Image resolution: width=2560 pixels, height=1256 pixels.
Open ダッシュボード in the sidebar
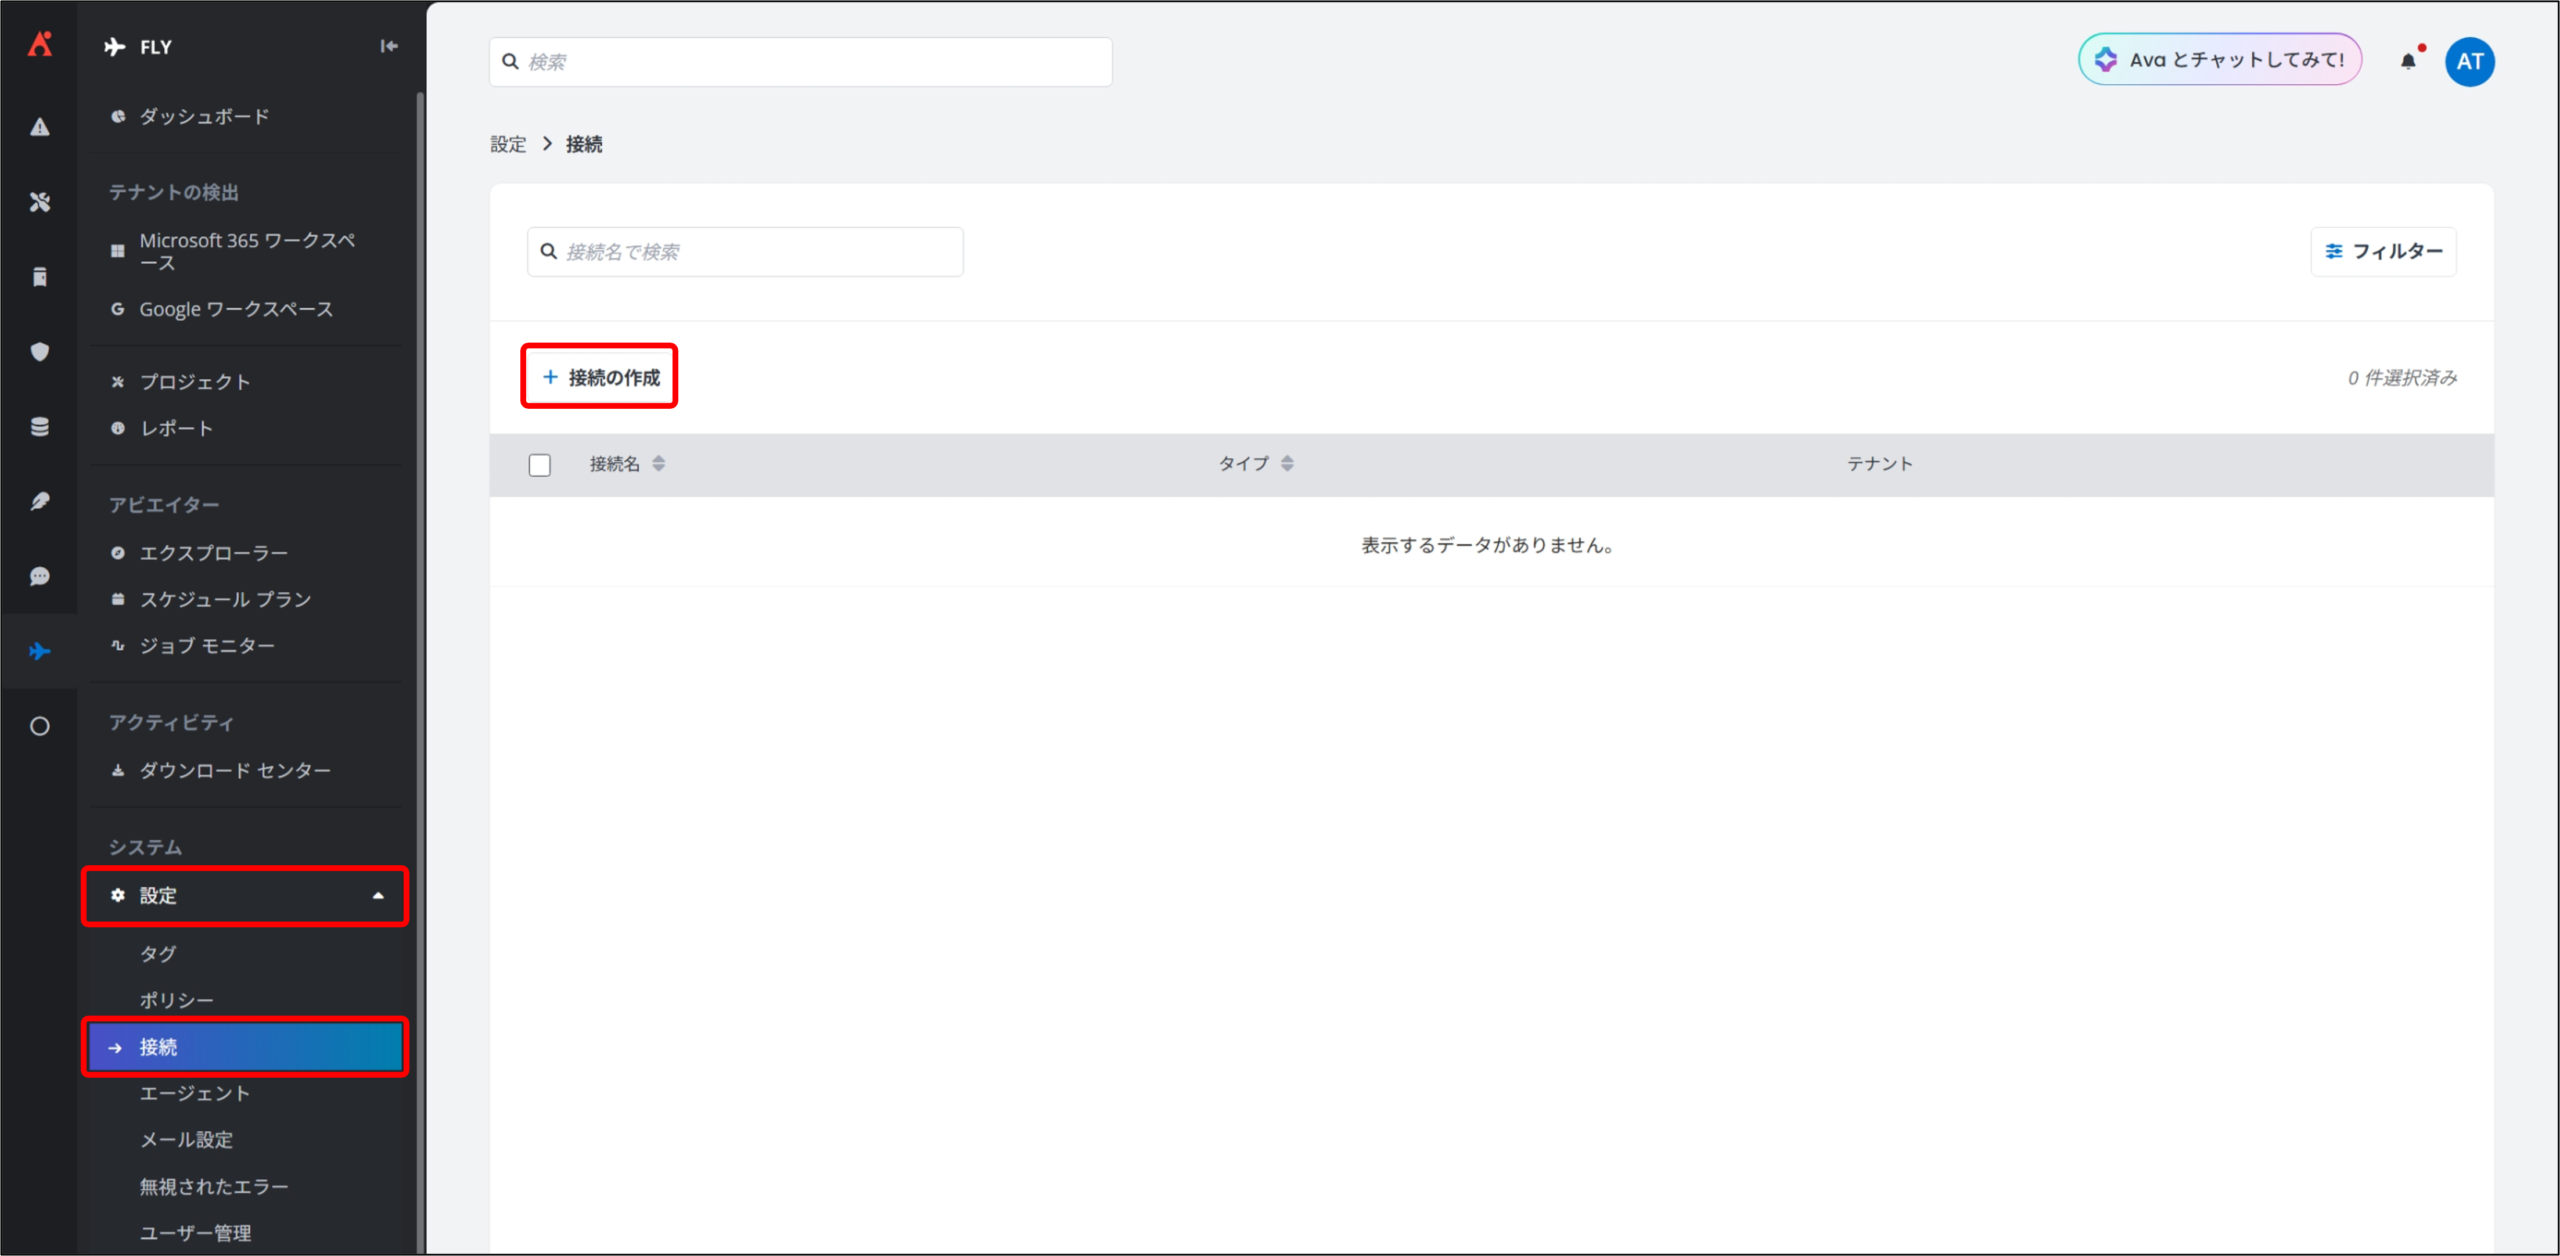[204, 117]
